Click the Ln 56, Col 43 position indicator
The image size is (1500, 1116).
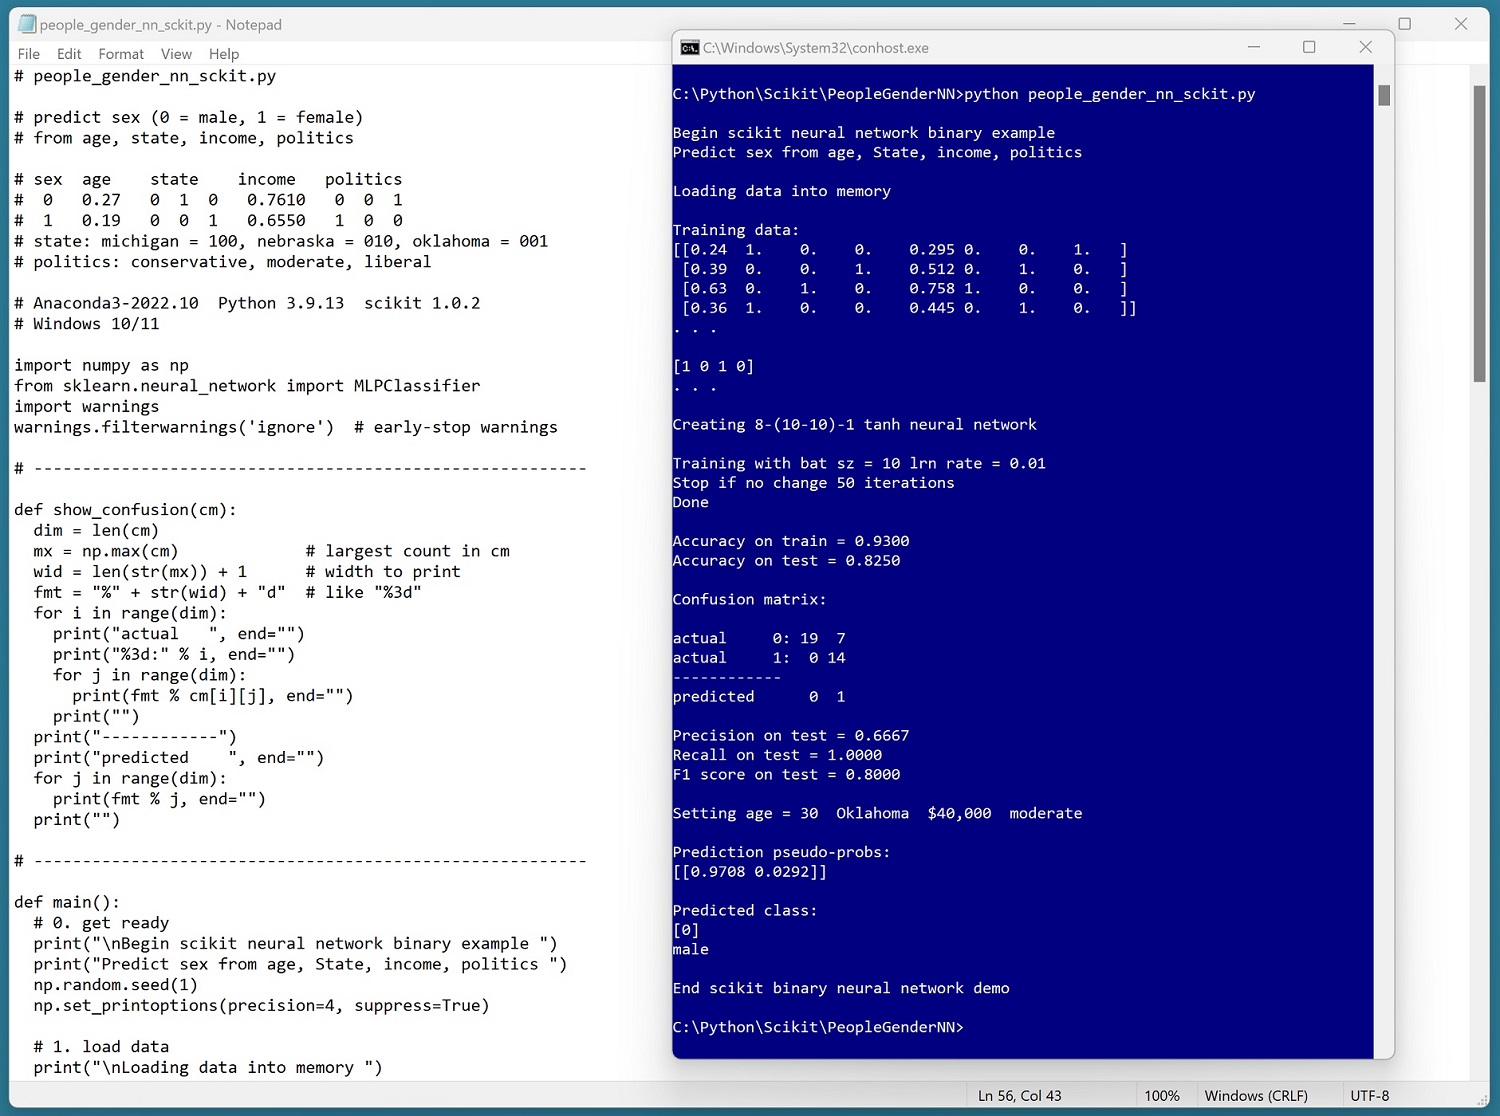(1019, 1096)
